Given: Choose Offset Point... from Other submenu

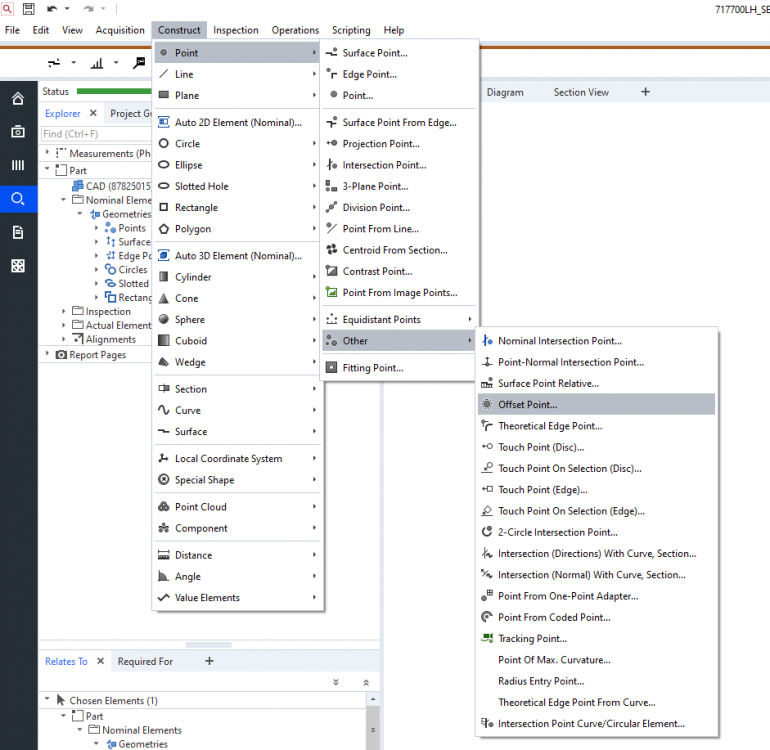Looking at the screenshot, I should coord(528,405).
